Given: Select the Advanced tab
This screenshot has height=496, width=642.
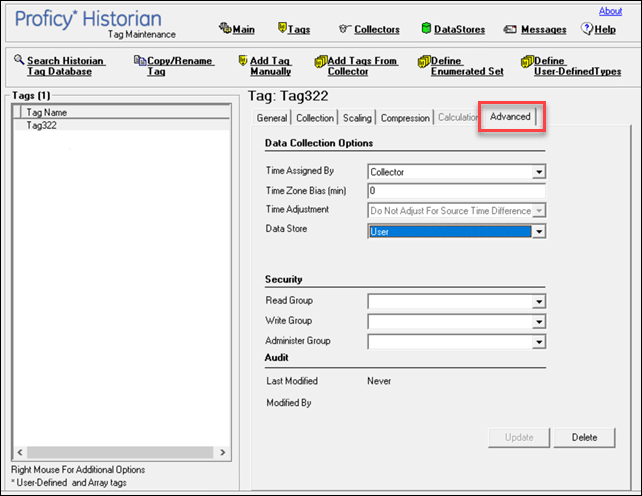Looking at the screenshot, I should pos(510,117).
